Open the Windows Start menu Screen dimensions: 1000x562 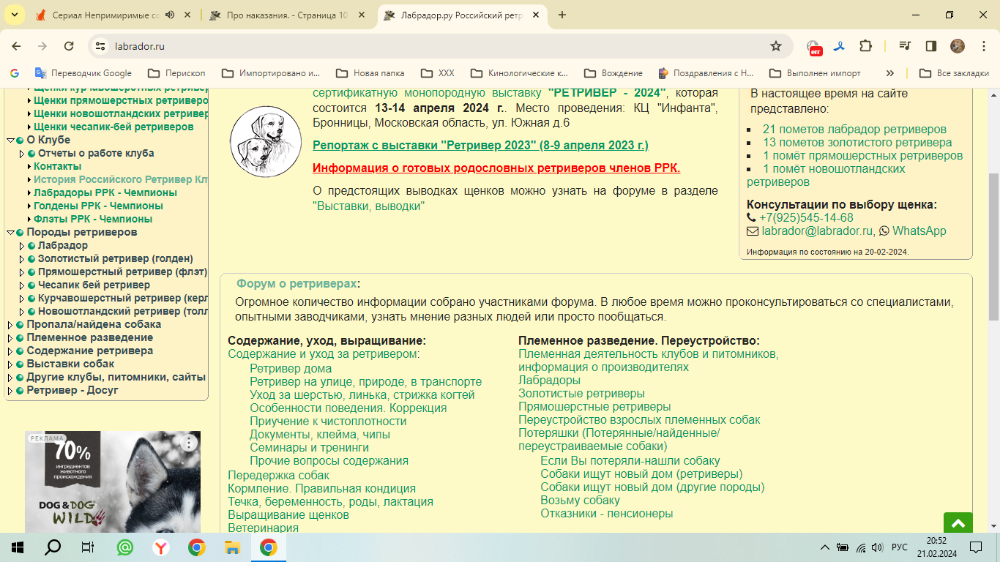(x=17, y=547)
